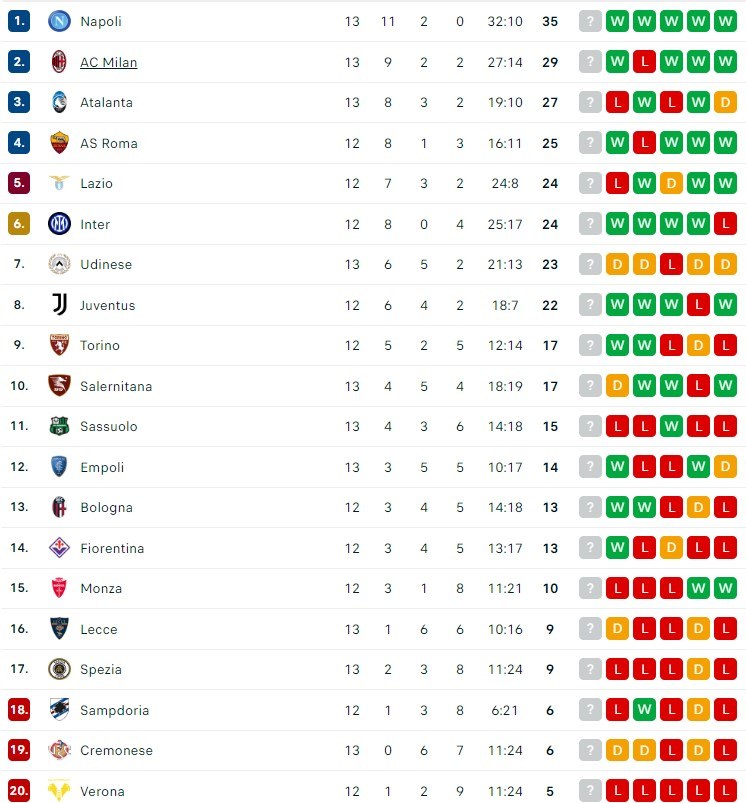Select the Udinese row in standings

pyautogui.click(x=373, y=264)
